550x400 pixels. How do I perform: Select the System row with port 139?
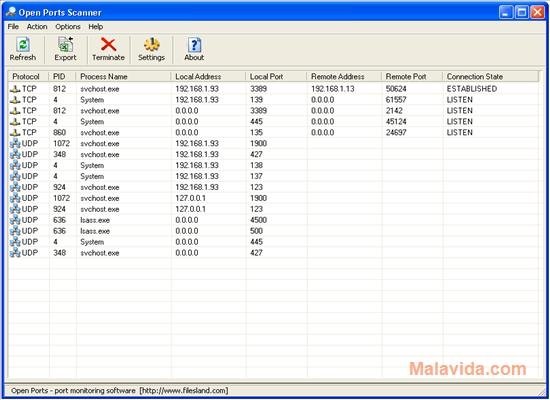tap(273, 100)
